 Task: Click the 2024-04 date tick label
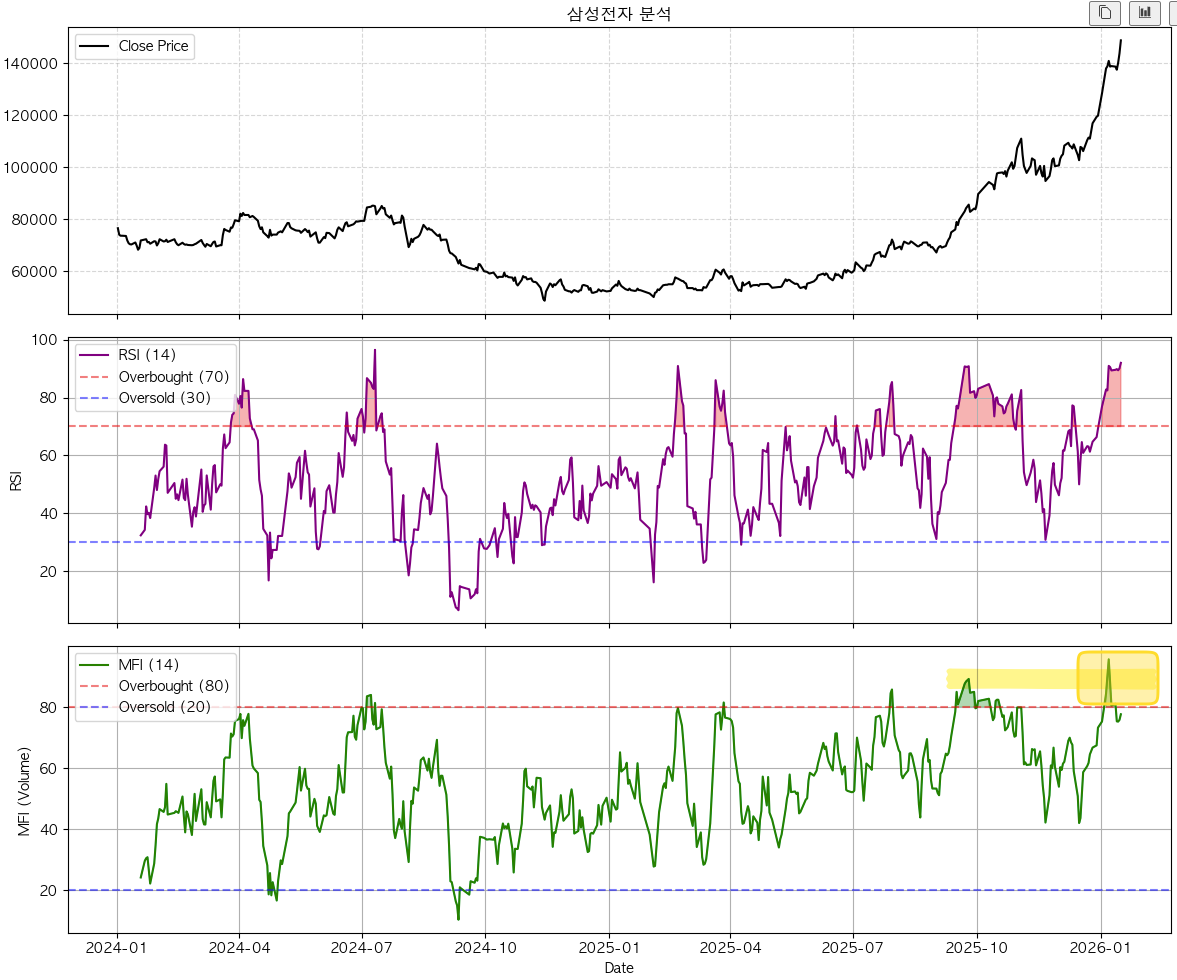click(239, 948)
